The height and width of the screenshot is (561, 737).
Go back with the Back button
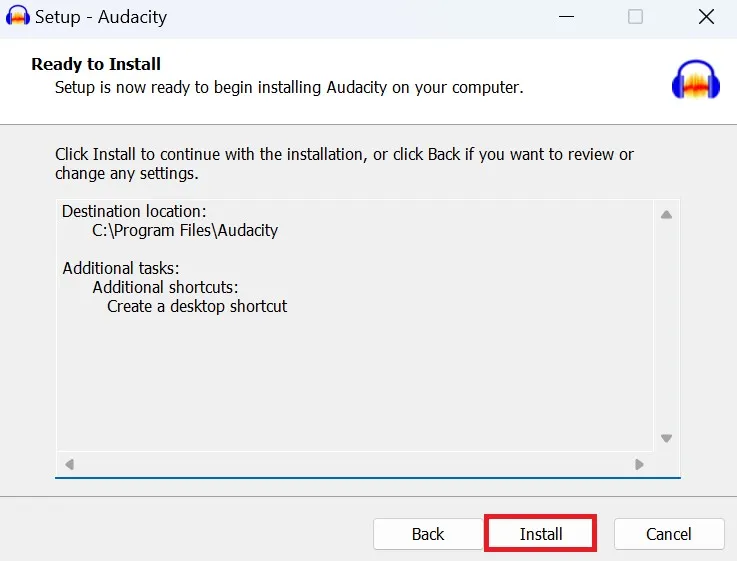click(428, 534)
